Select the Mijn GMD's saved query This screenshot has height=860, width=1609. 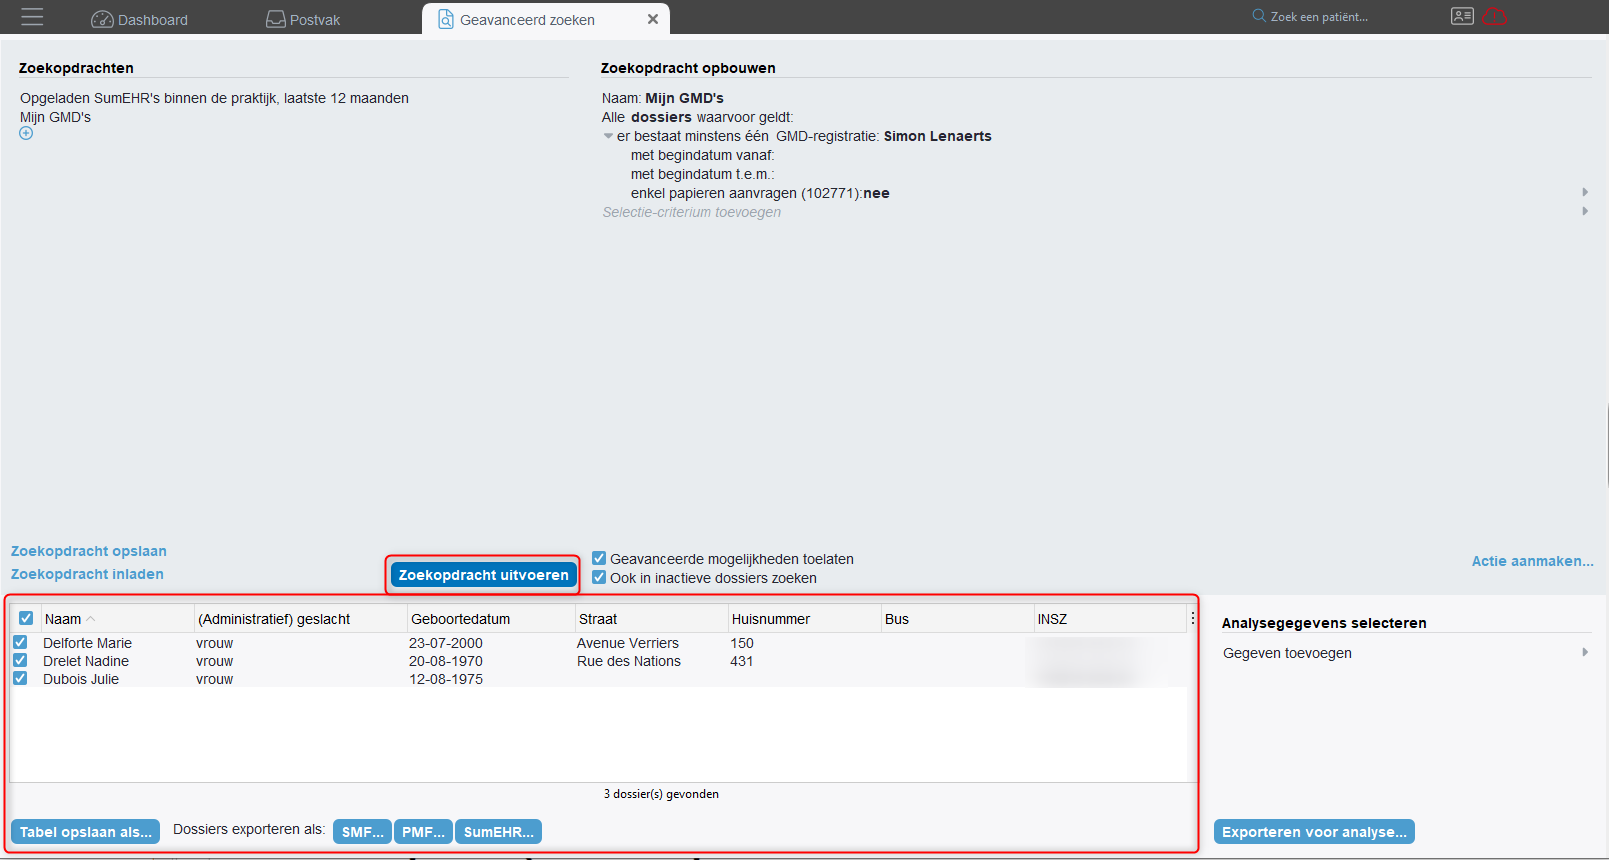tap(55, 117)
